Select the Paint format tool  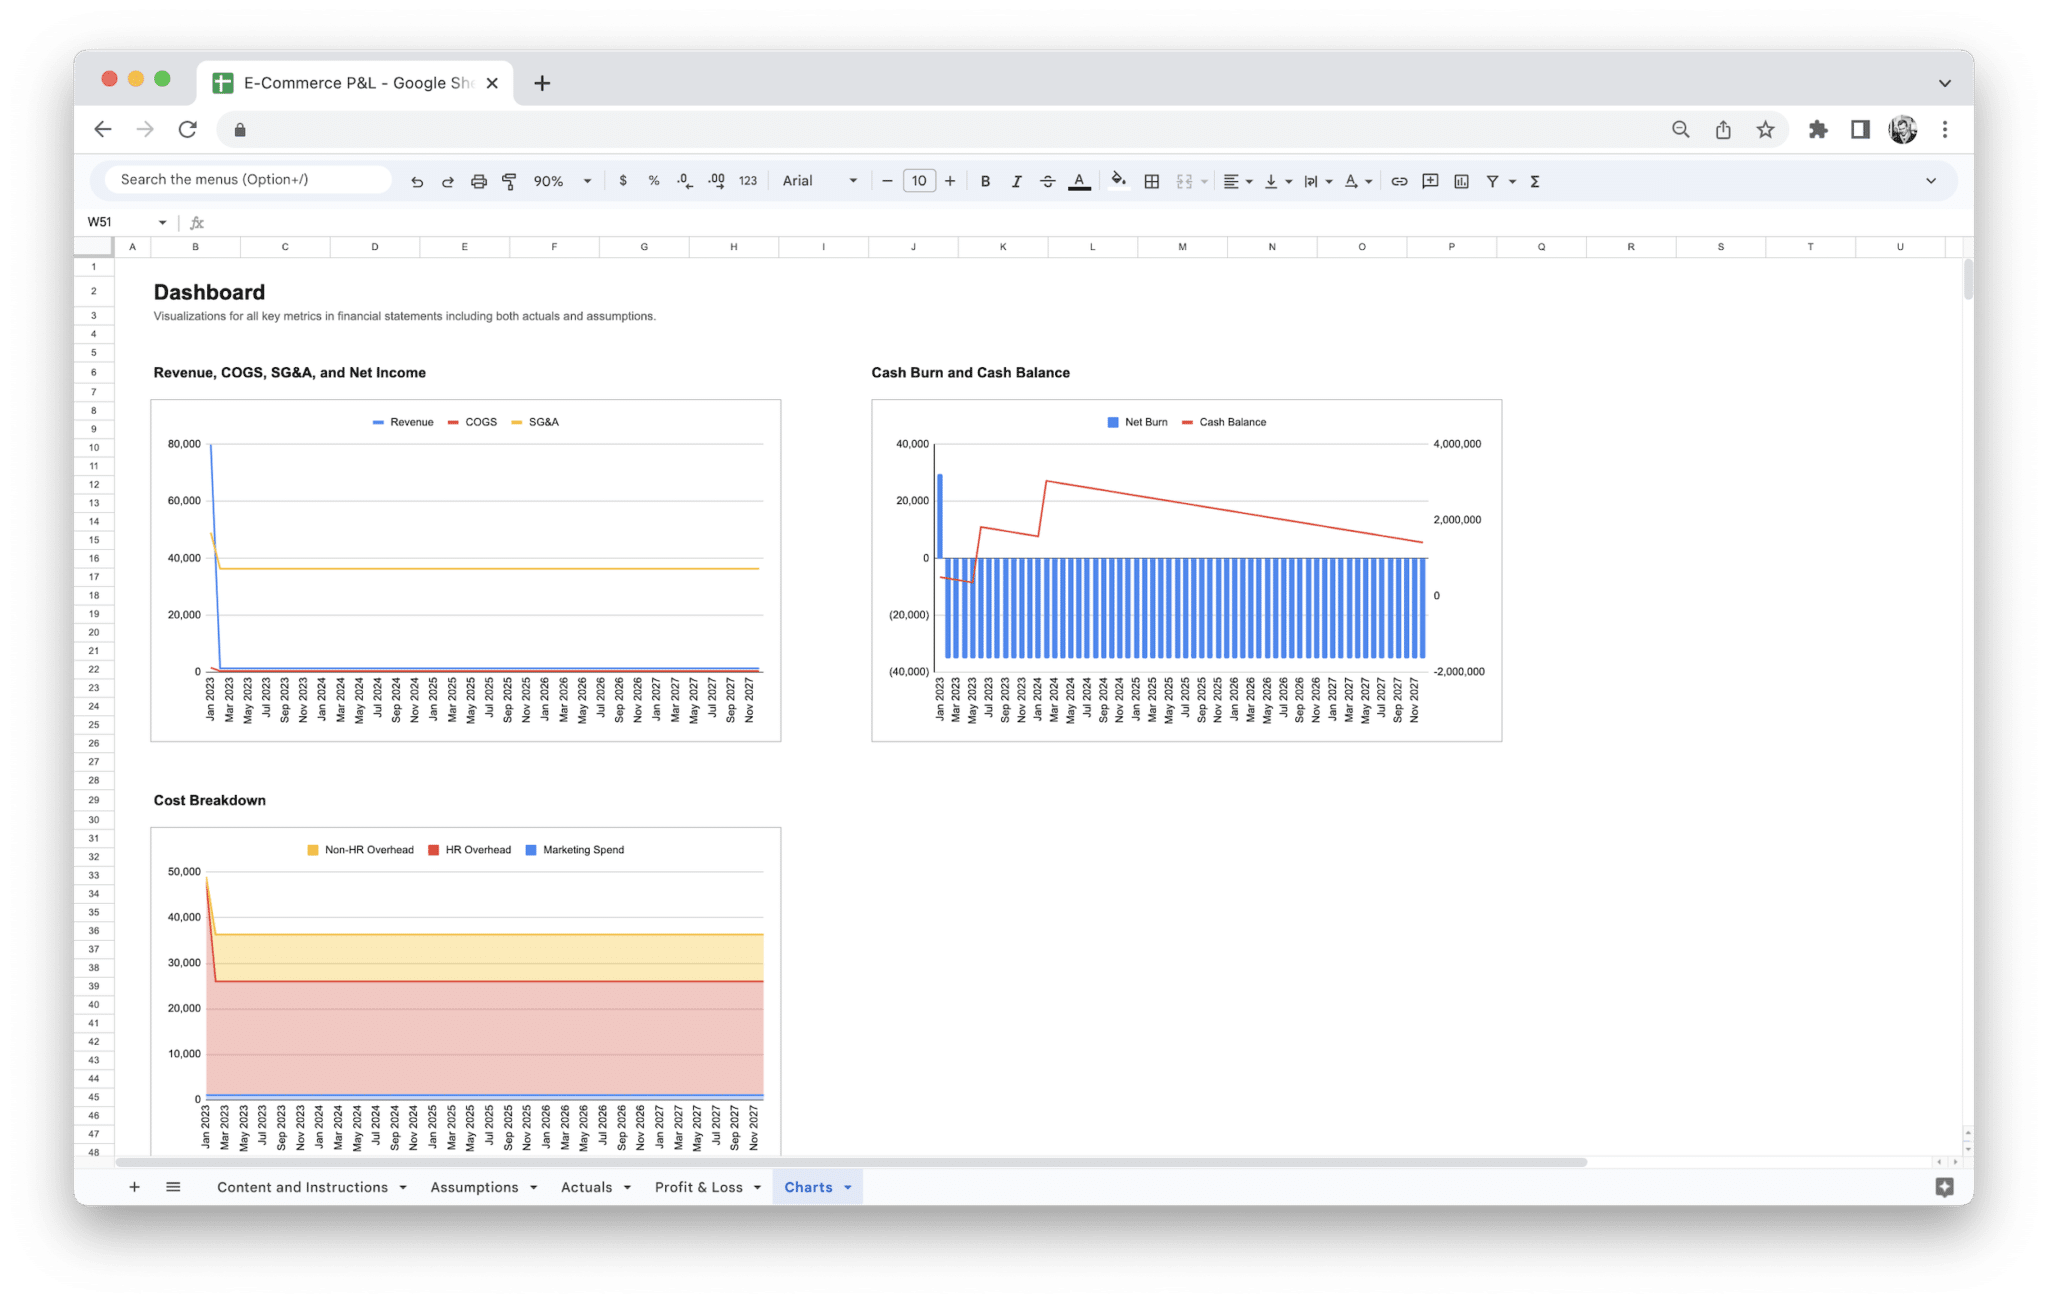click(x=508, y=181)
